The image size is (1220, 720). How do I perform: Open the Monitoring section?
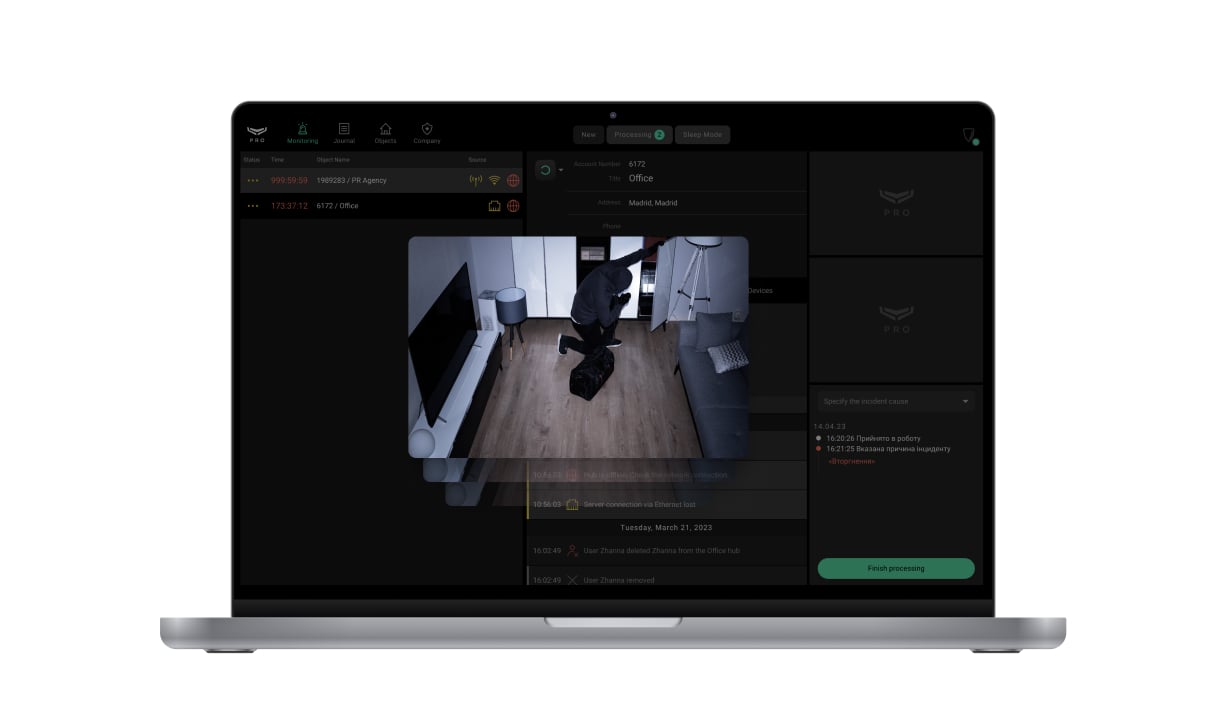click(x=302, y=132)
